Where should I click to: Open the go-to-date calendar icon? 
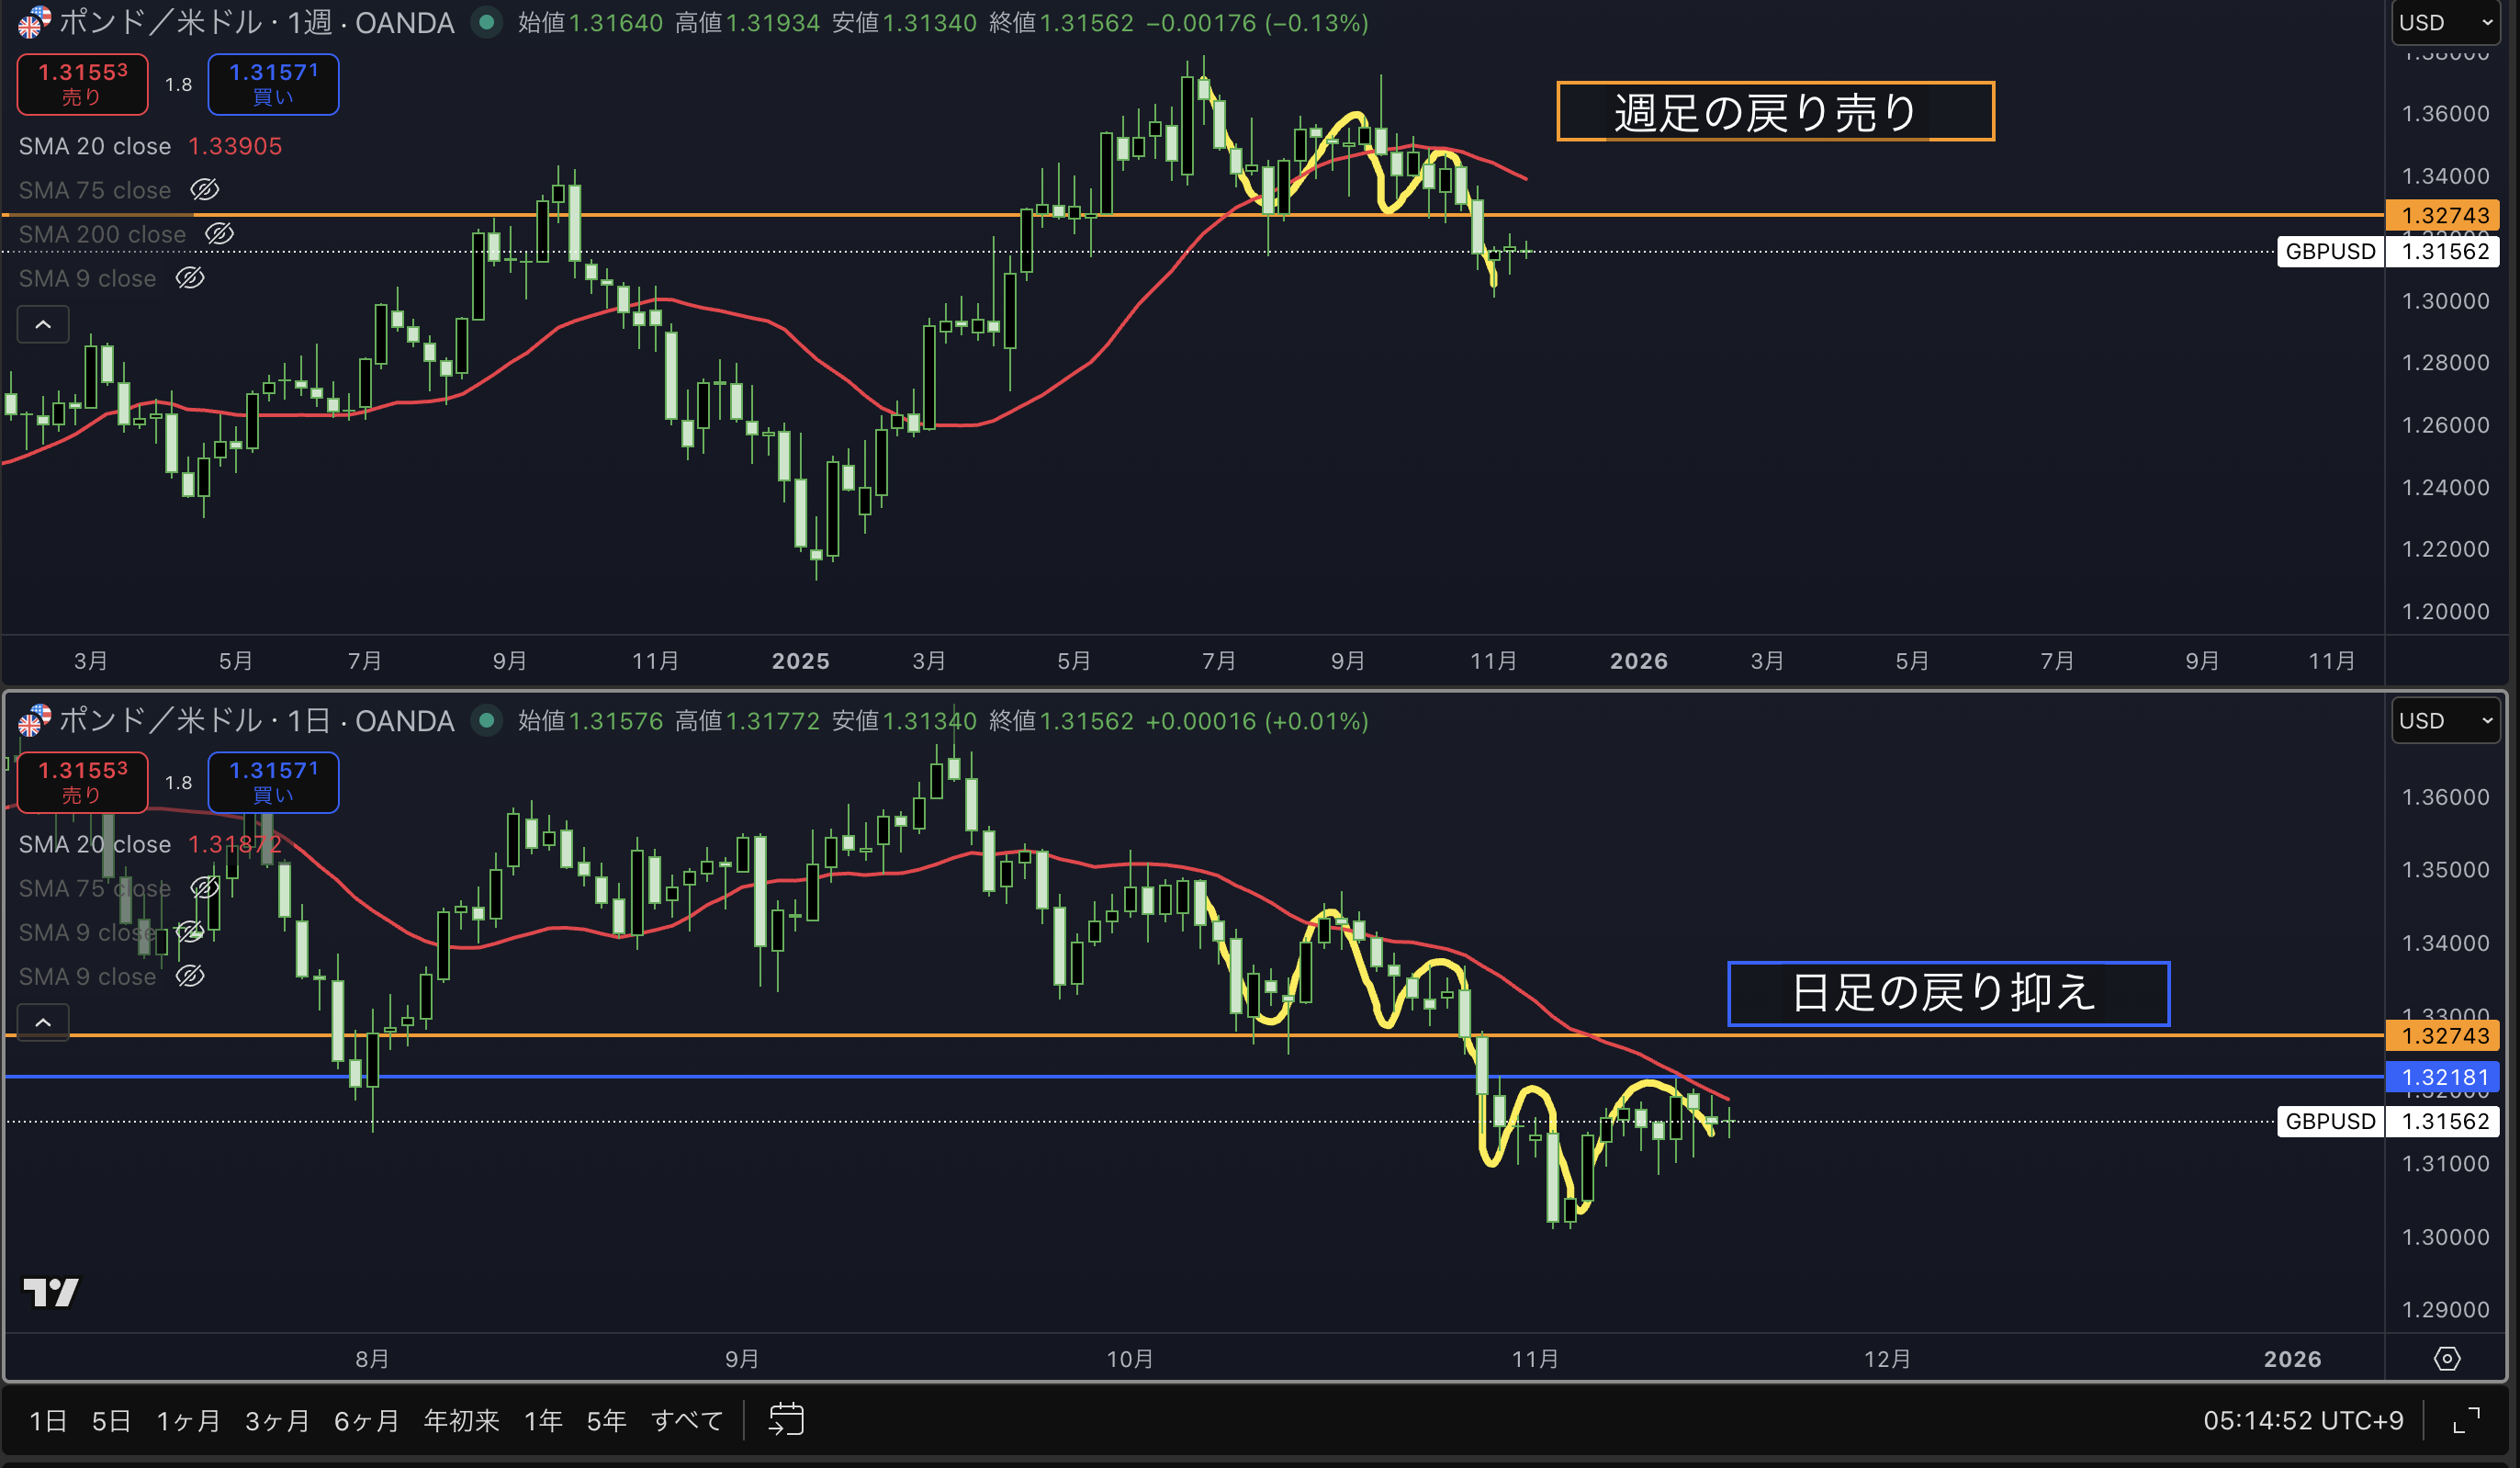pos(786,1419)
